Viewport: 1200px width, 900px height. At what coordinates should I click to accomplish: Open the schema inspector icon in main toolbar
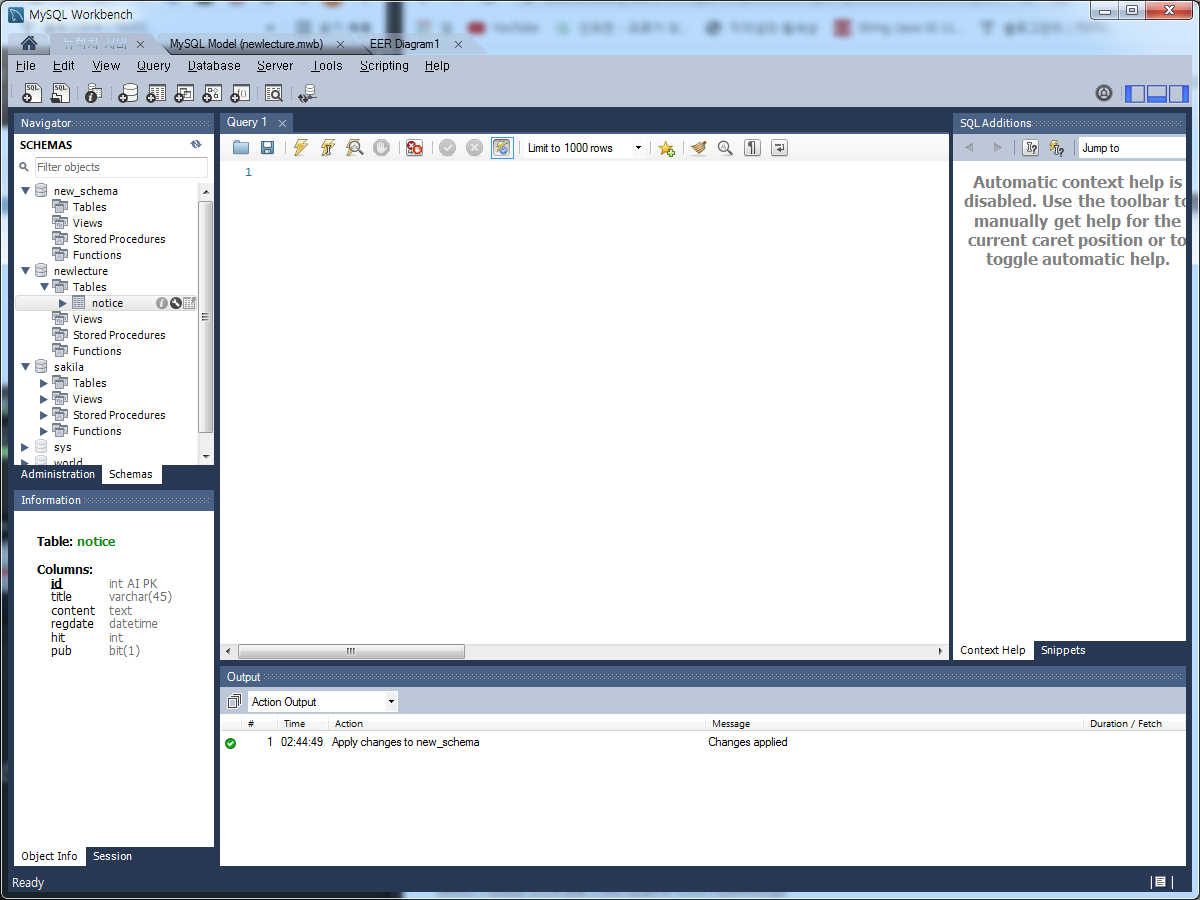[93, 93]
